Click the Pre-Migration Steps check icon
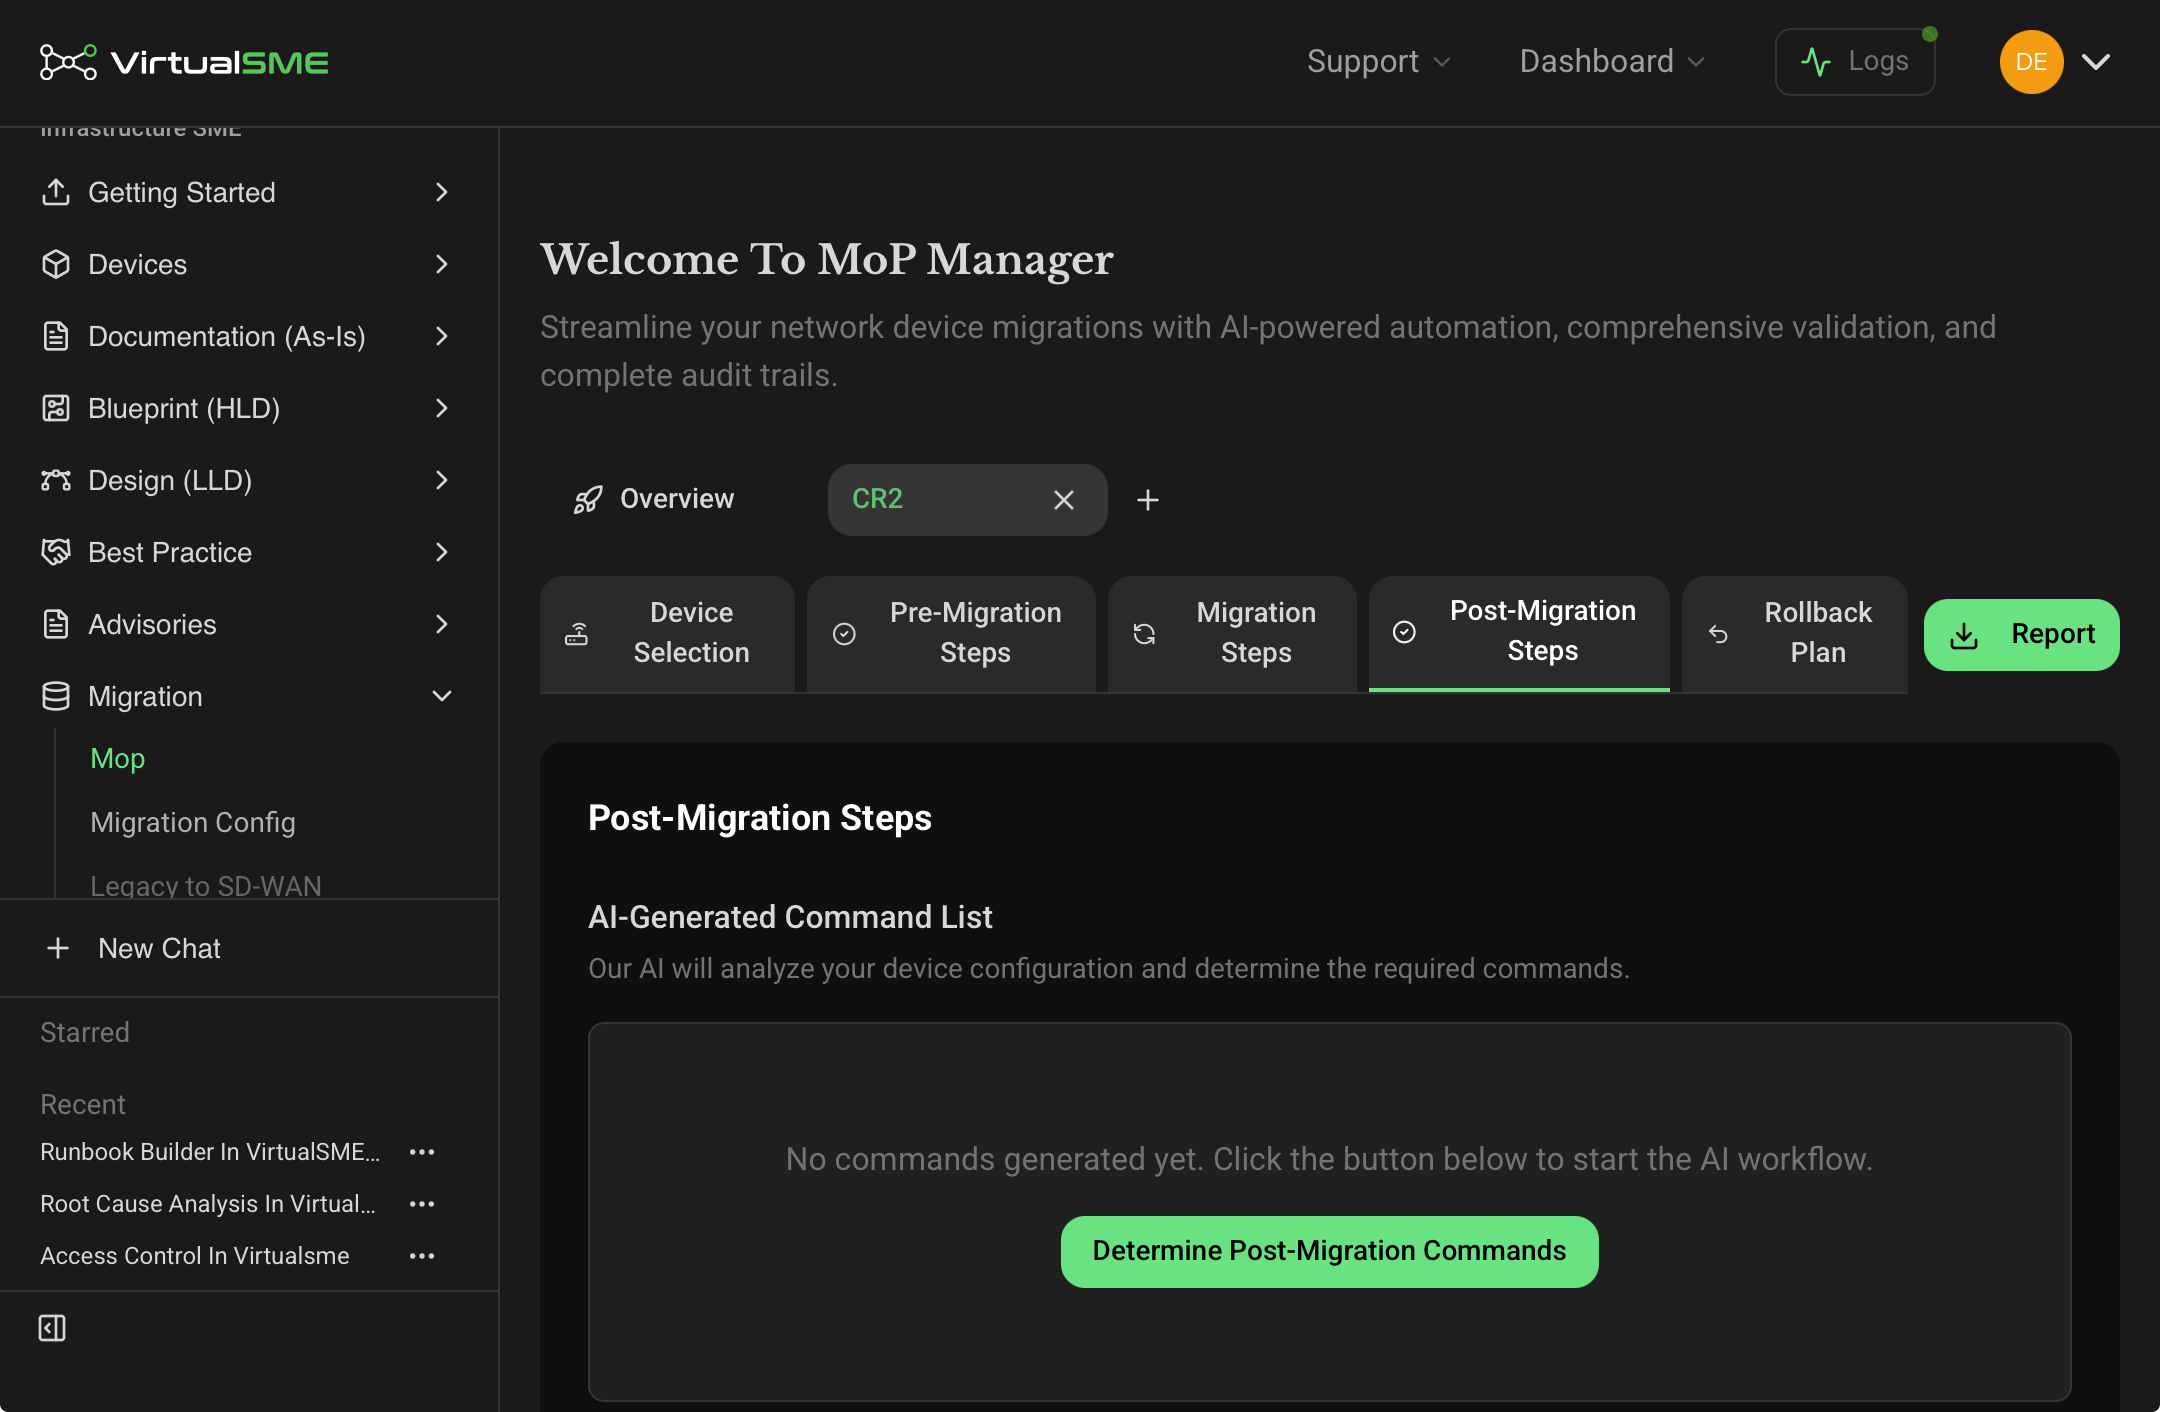 click(x=844, y=634)
